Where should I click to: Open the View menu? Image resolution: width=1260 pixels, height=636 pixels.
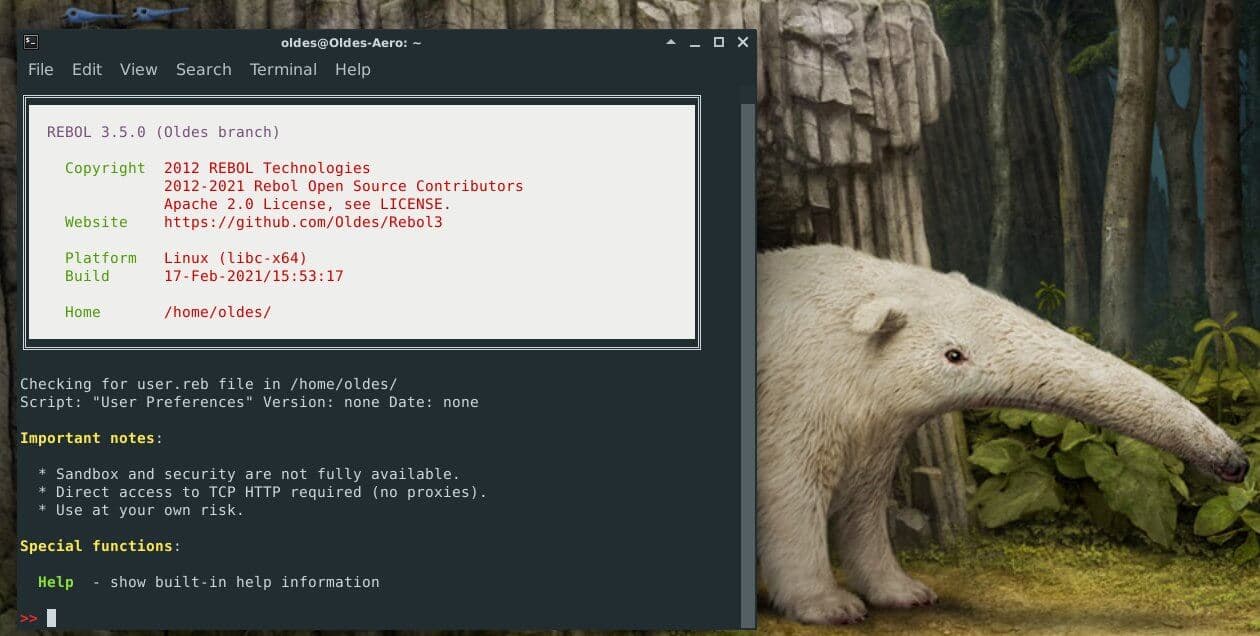click(x=139, y=69)
